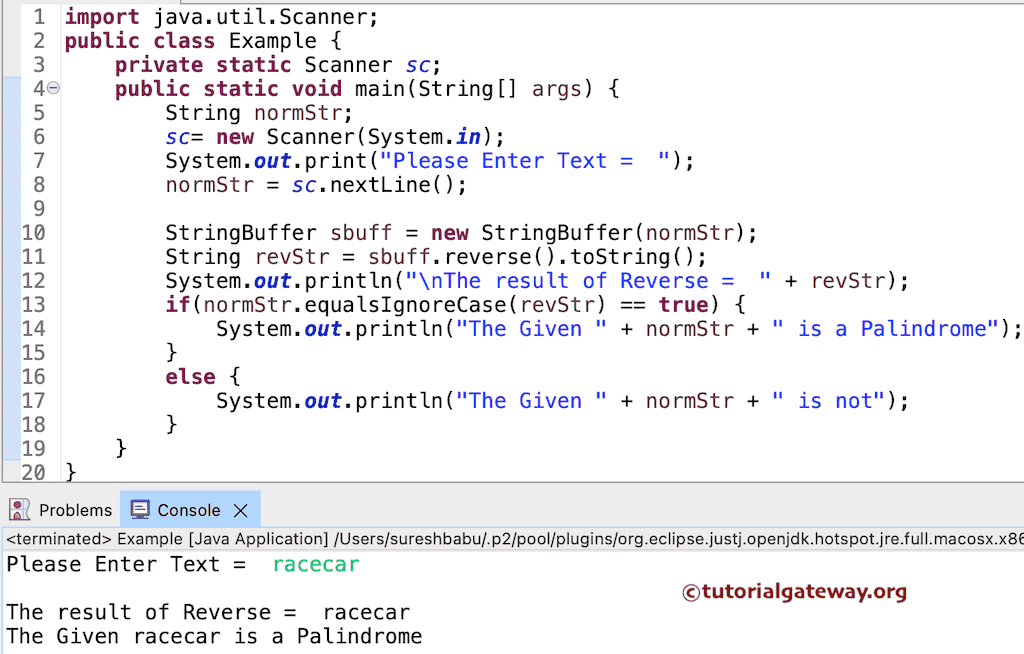Image resolution: width=1024 pixels, height=654 pixels.
Task: Click the 'import' keyword on line 1
Action: (102, 17)
